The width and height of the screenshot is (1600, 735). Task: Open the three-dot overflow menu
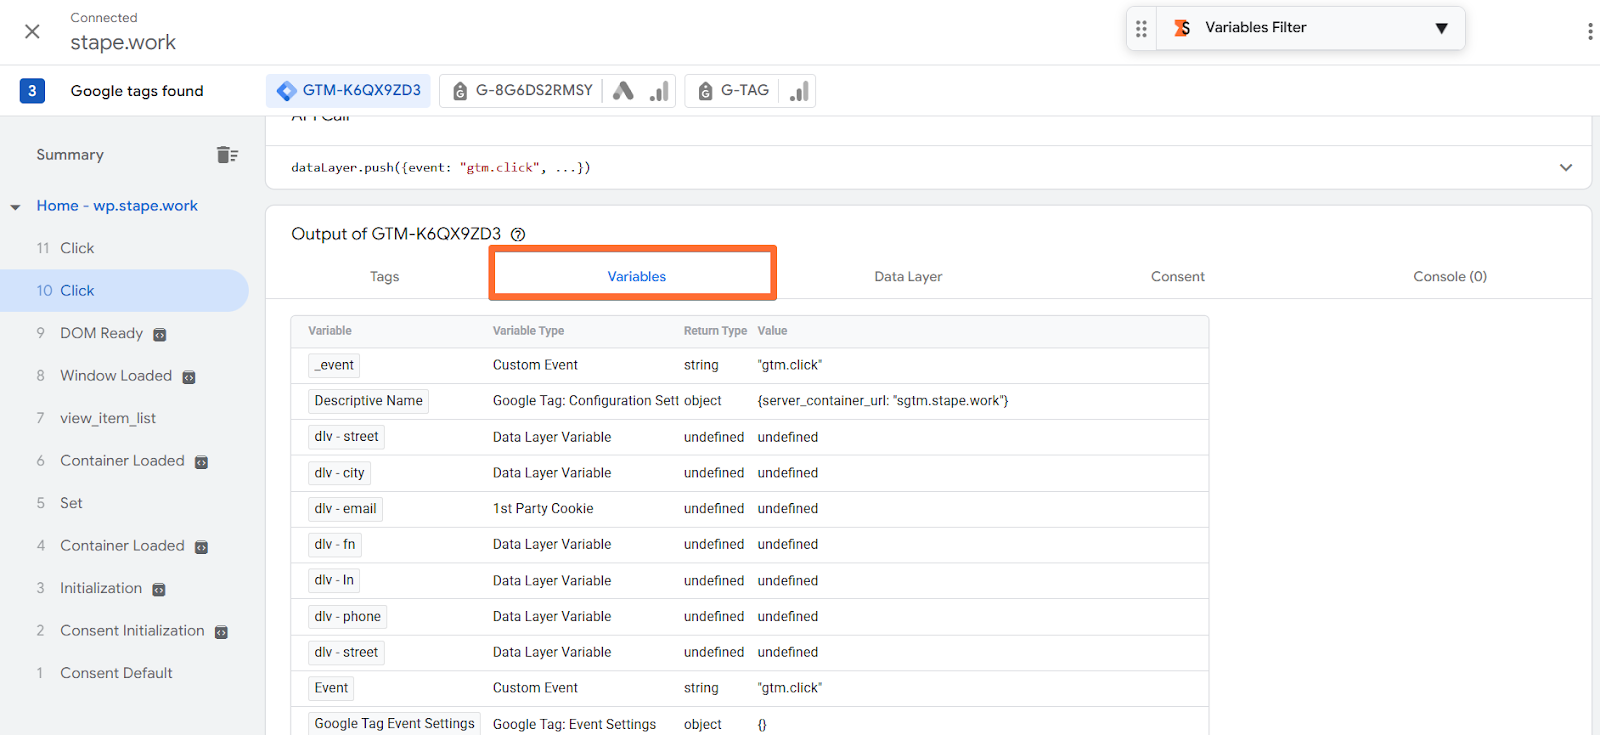[x=1589, y=31]
